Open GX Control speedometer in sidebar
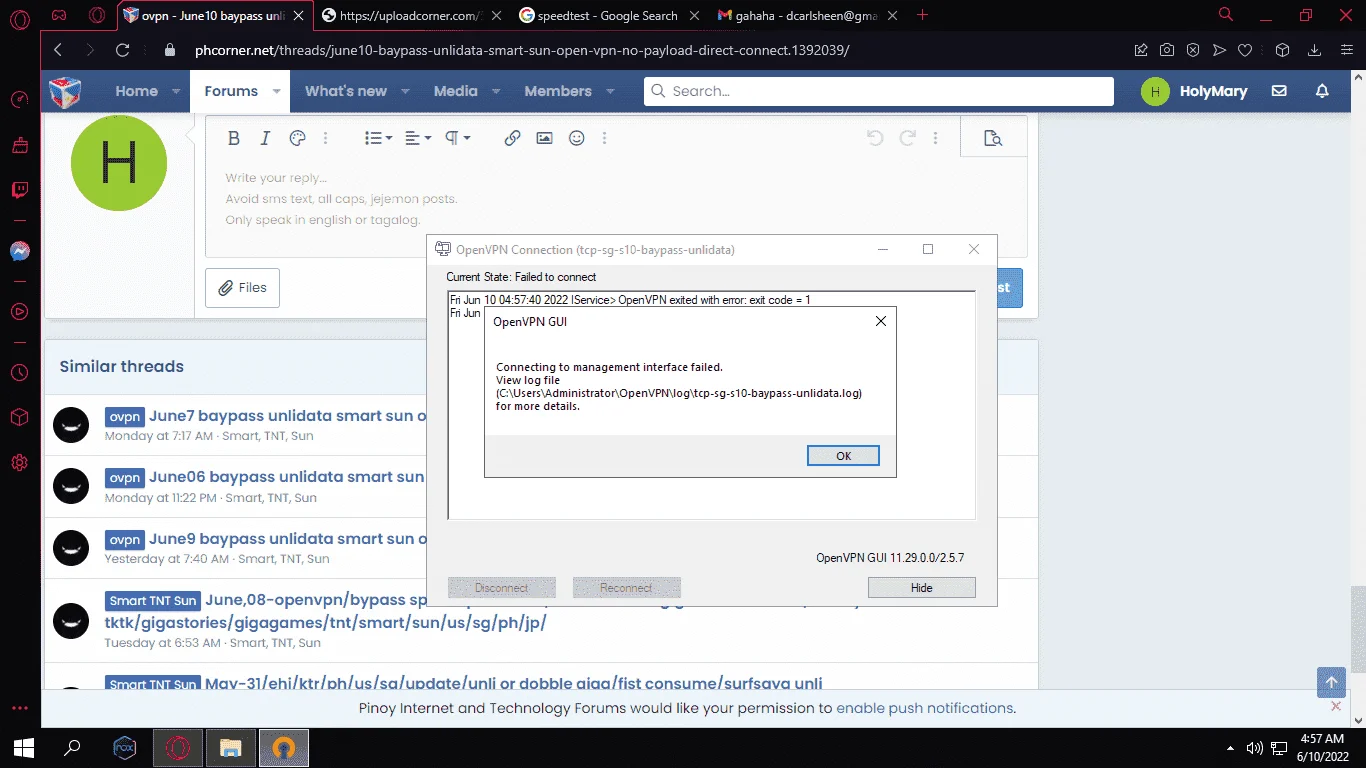Screen dimensions: 1366x768 tap(20, 99)
